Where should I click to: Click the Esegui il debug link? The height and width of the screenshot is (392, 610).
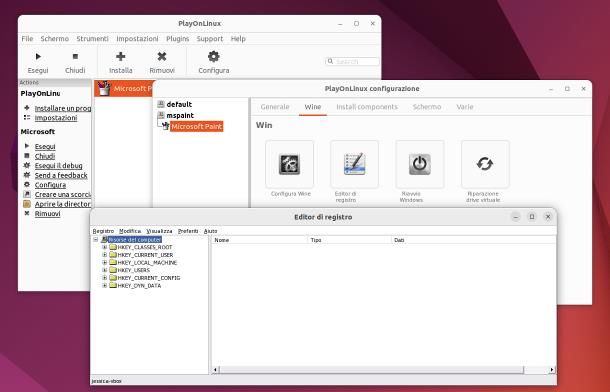(58, 166)
